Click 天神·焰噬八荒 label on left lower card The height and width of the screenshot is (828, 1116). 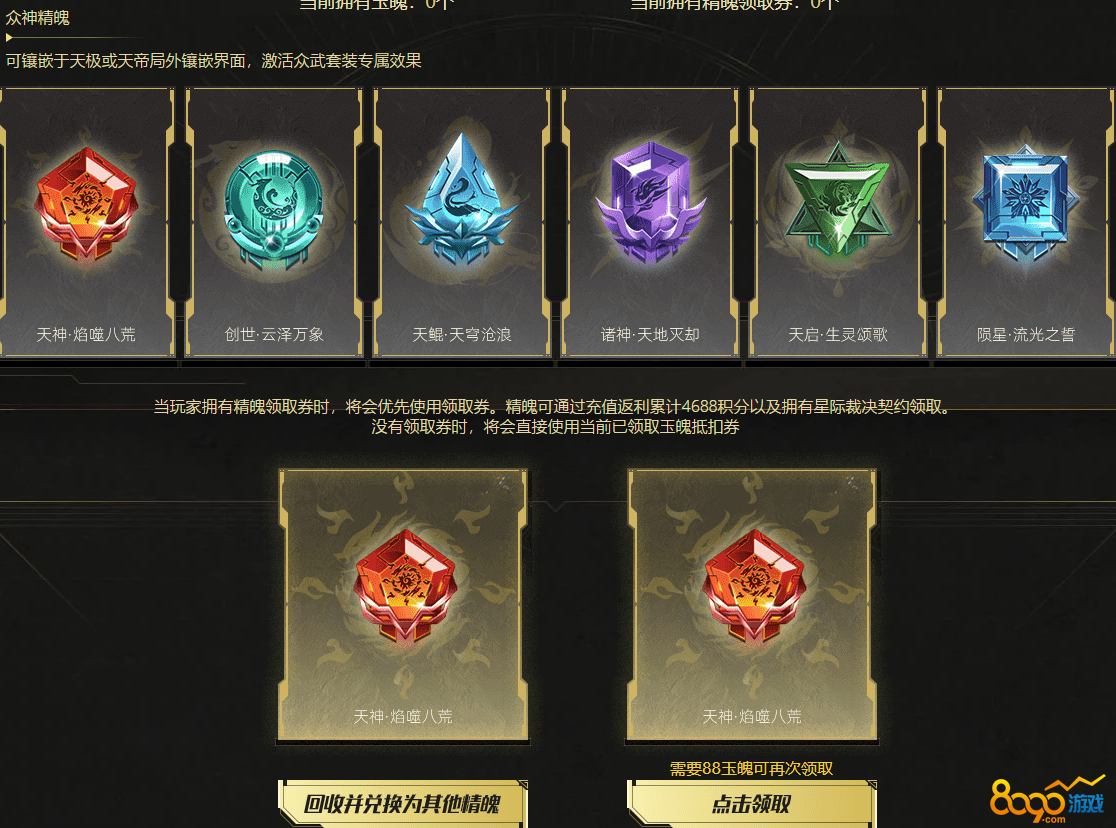point(403,716)
